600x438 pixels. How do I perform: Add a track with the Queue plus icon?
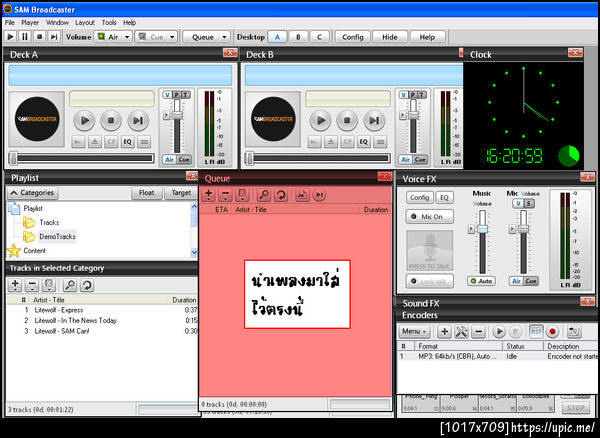click(209, 195)
